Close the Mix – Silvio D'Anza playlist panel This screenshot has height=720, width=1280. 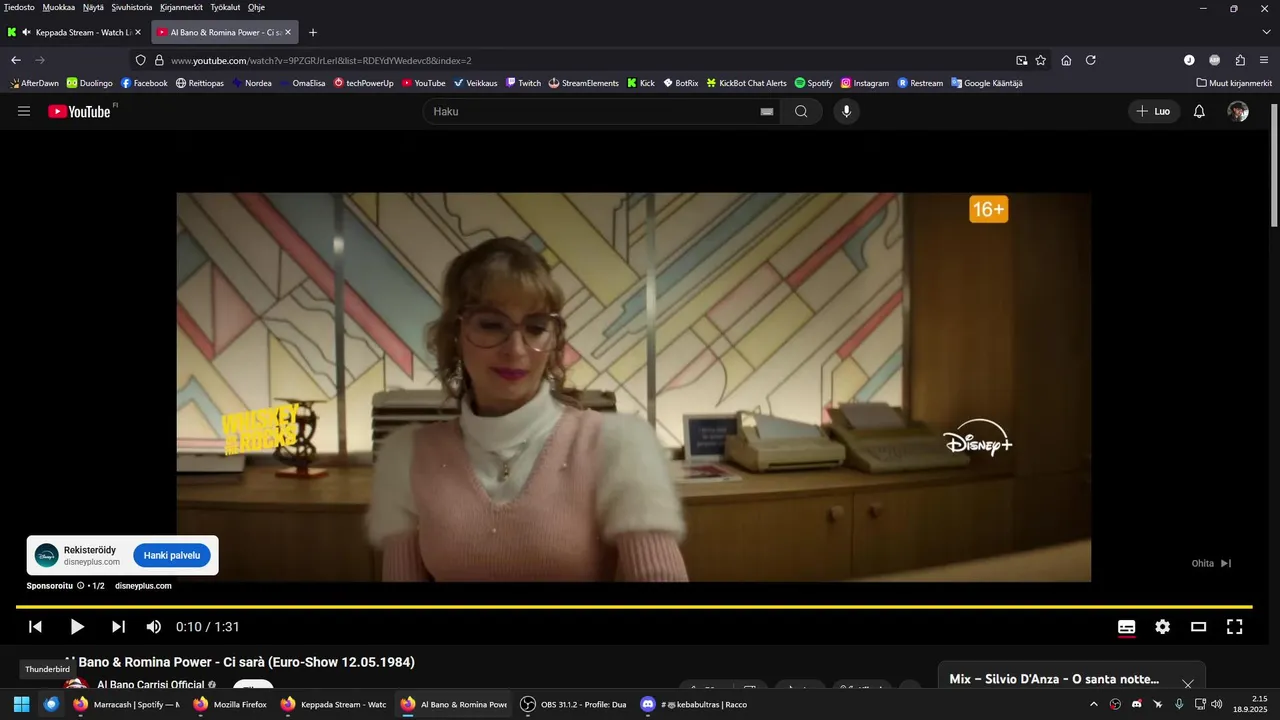pyautogui.click(x=1188, y=684)
